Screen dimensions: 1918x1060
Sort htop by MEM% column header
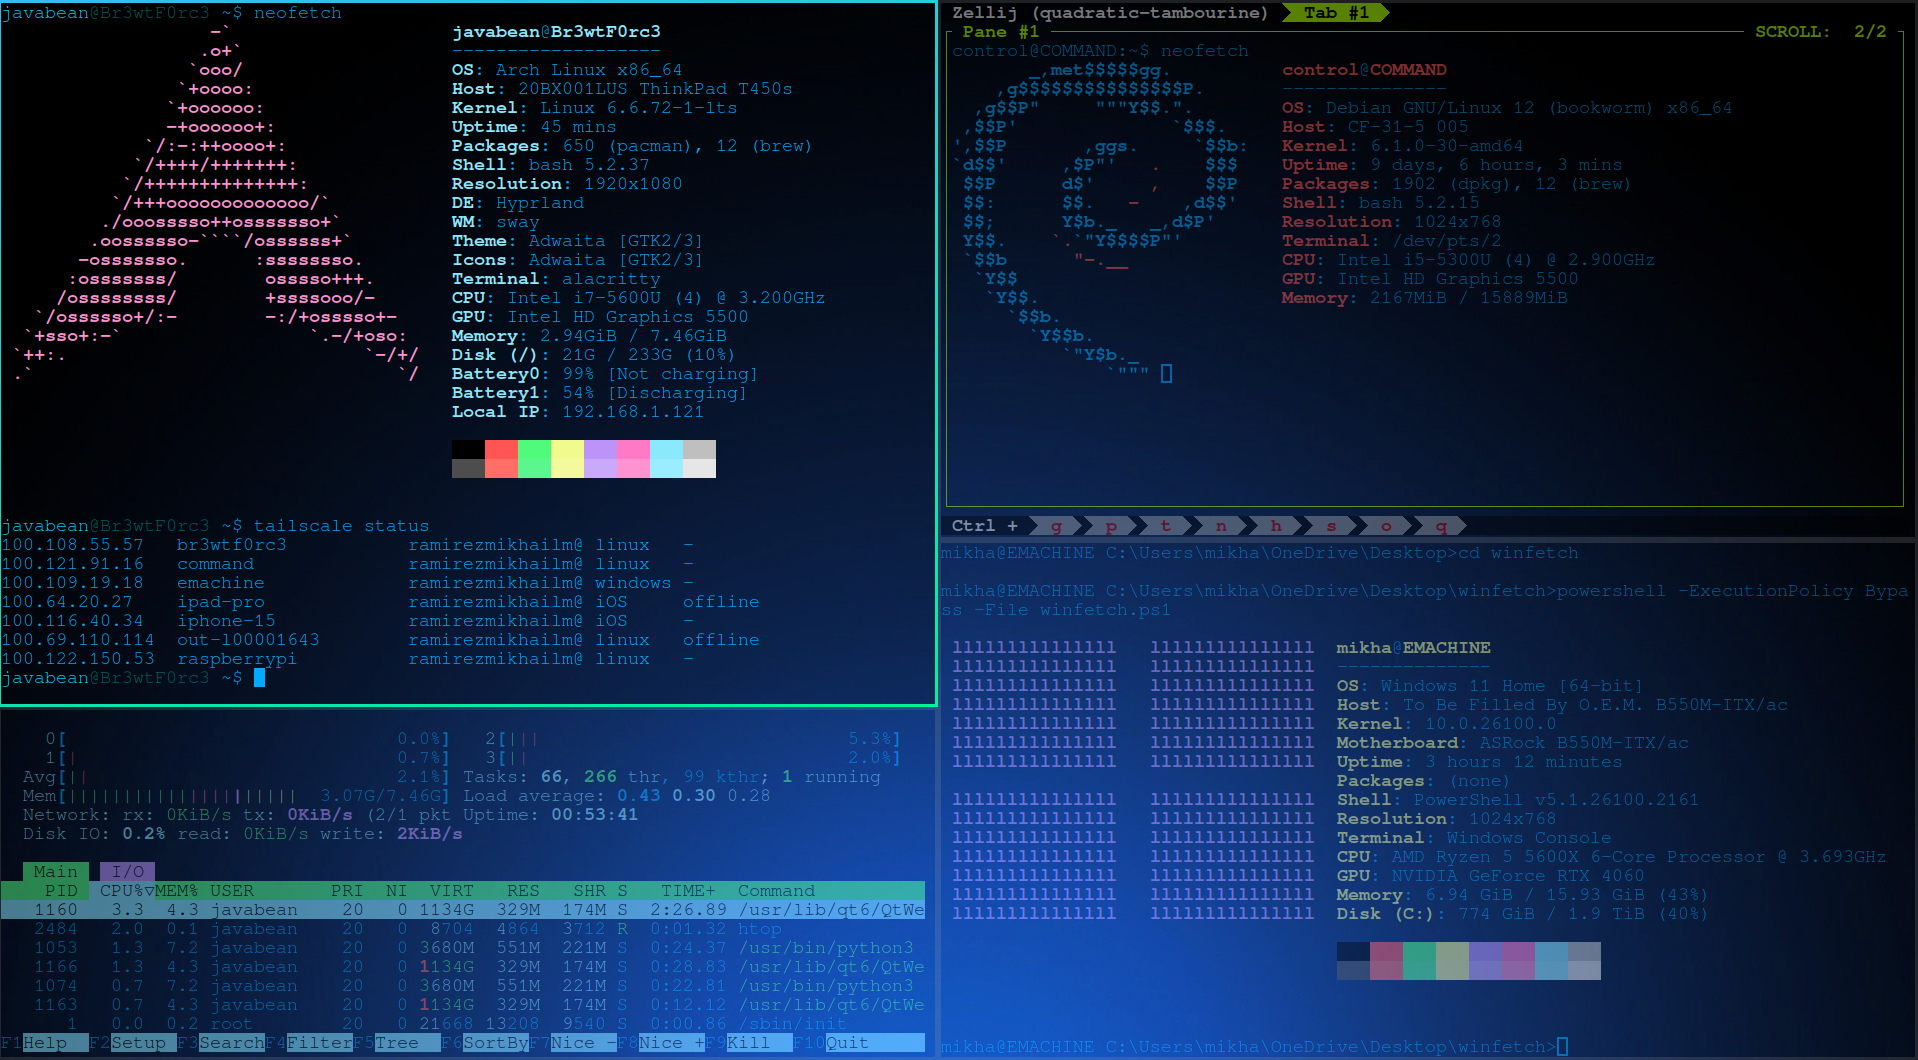pyautogui.click(x=176, y=890)
